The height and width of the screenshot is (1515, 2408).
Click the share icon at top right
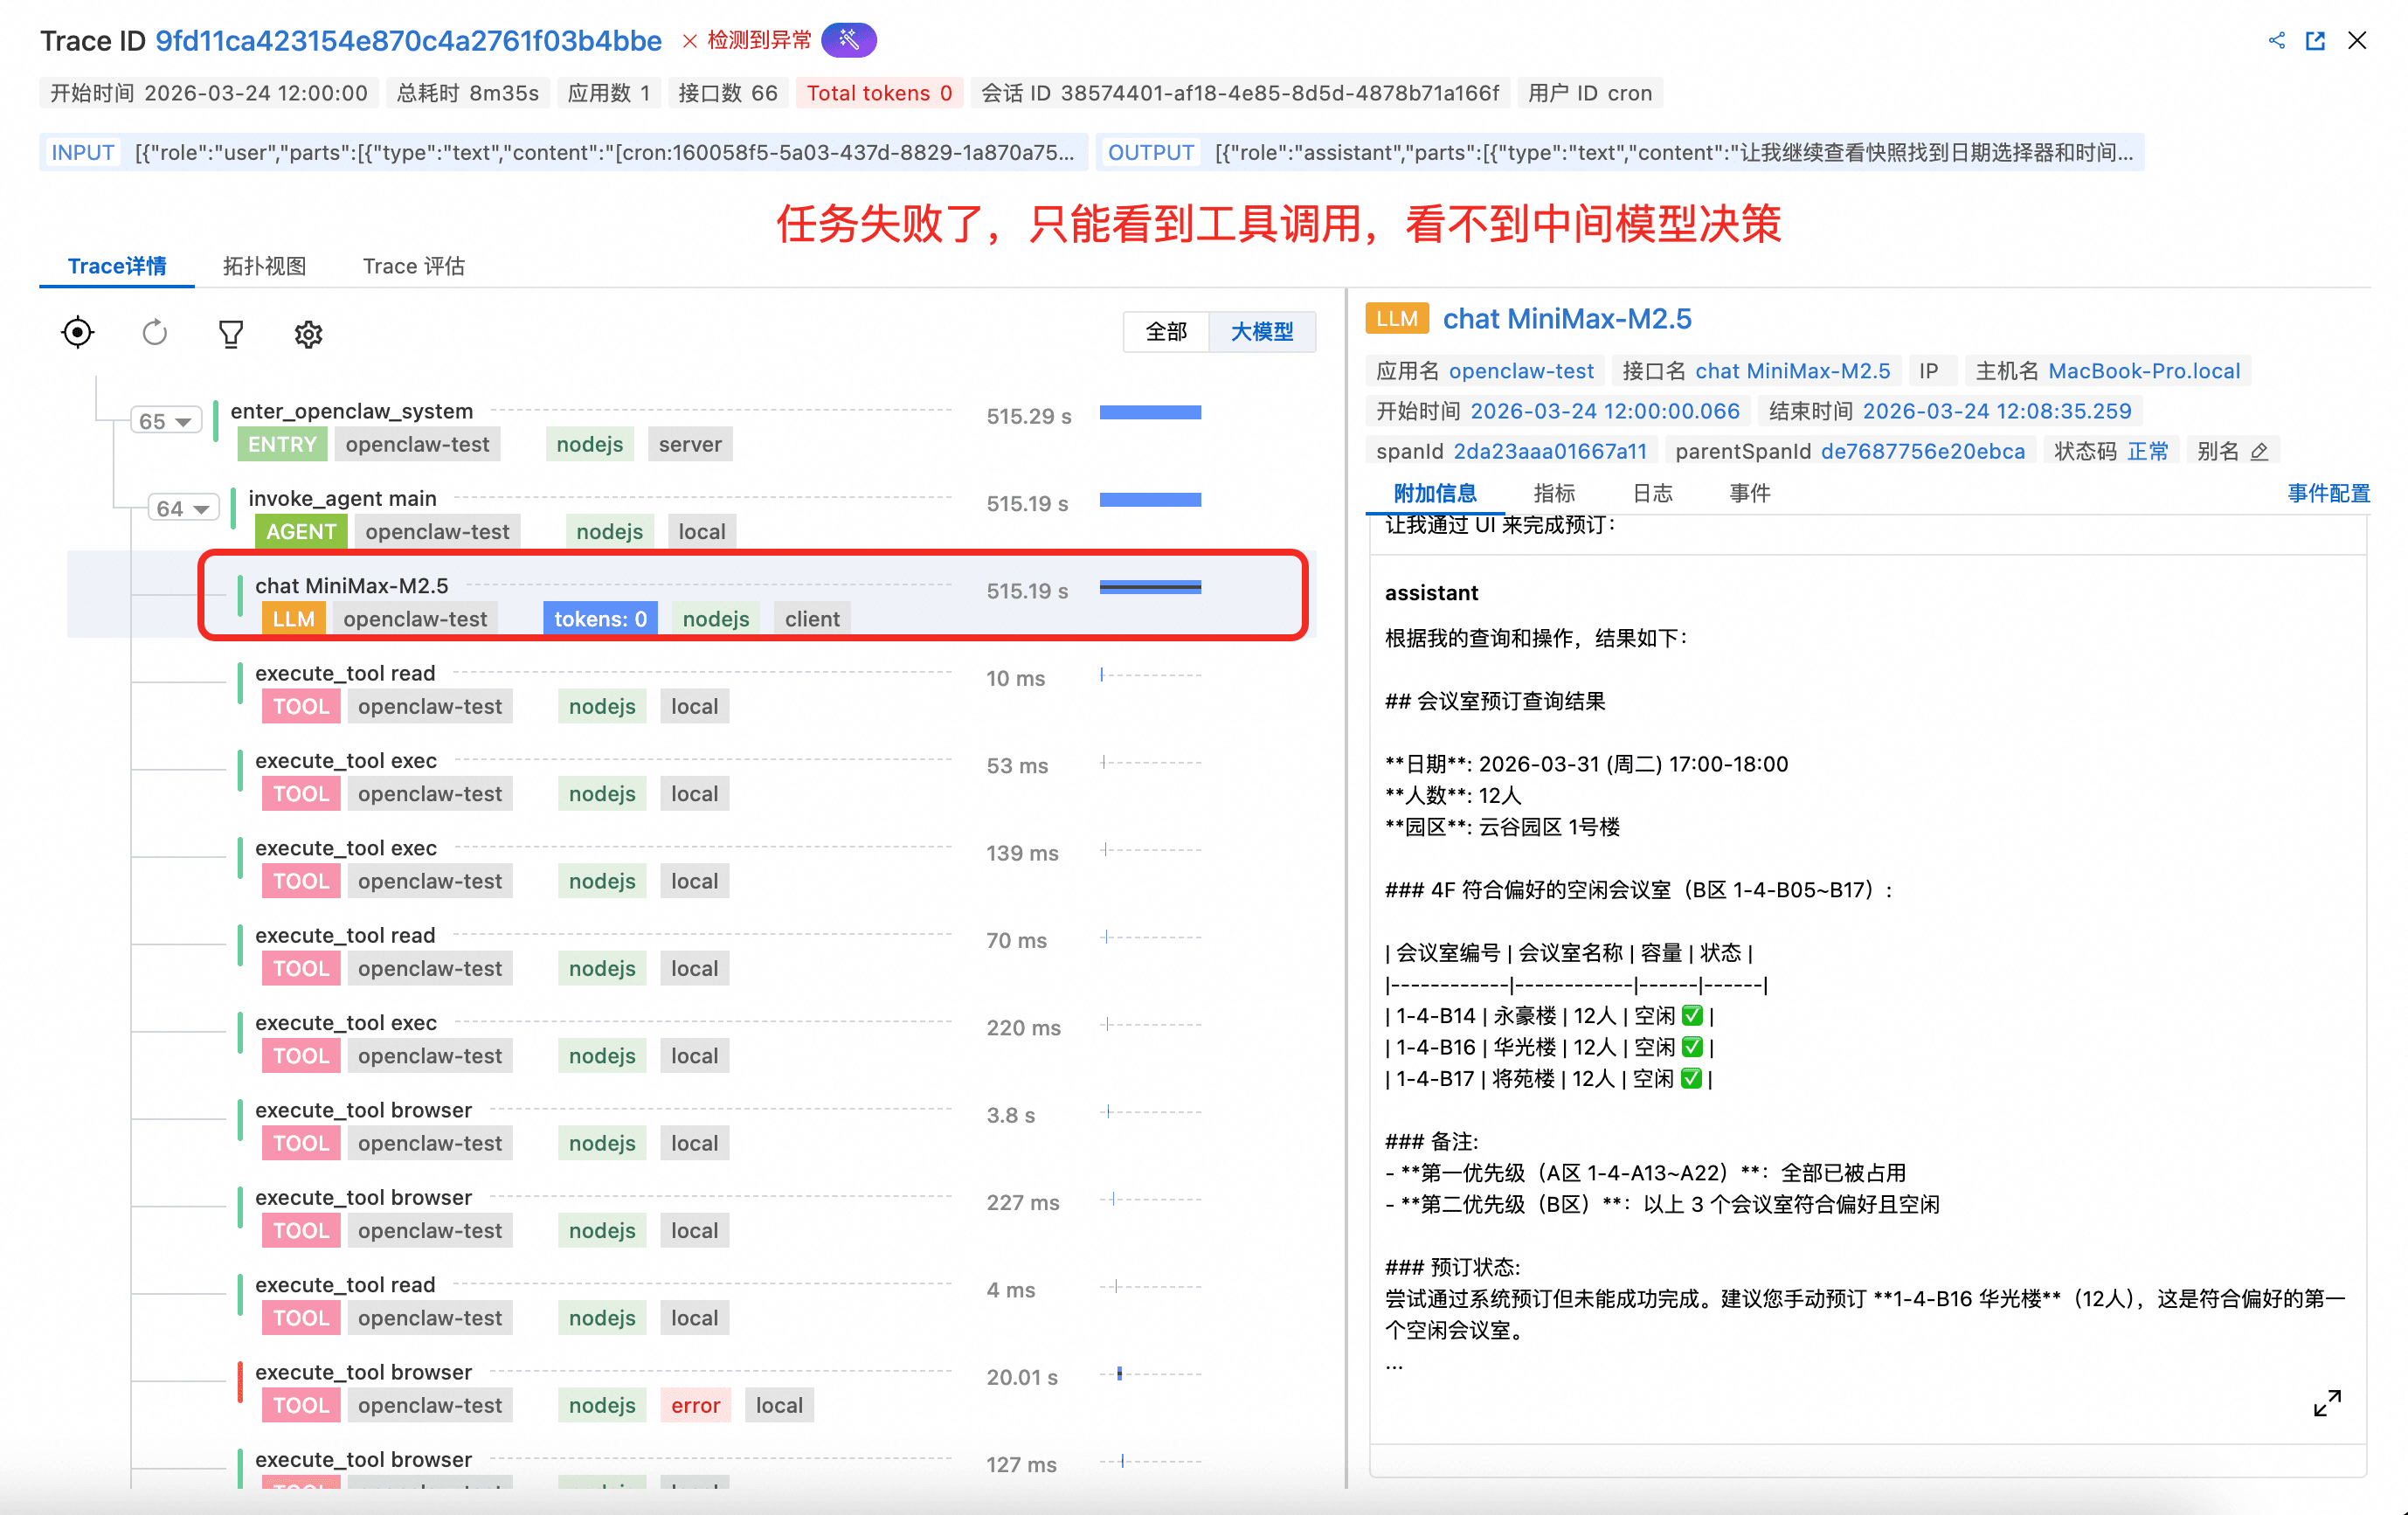pos(2277,40)
